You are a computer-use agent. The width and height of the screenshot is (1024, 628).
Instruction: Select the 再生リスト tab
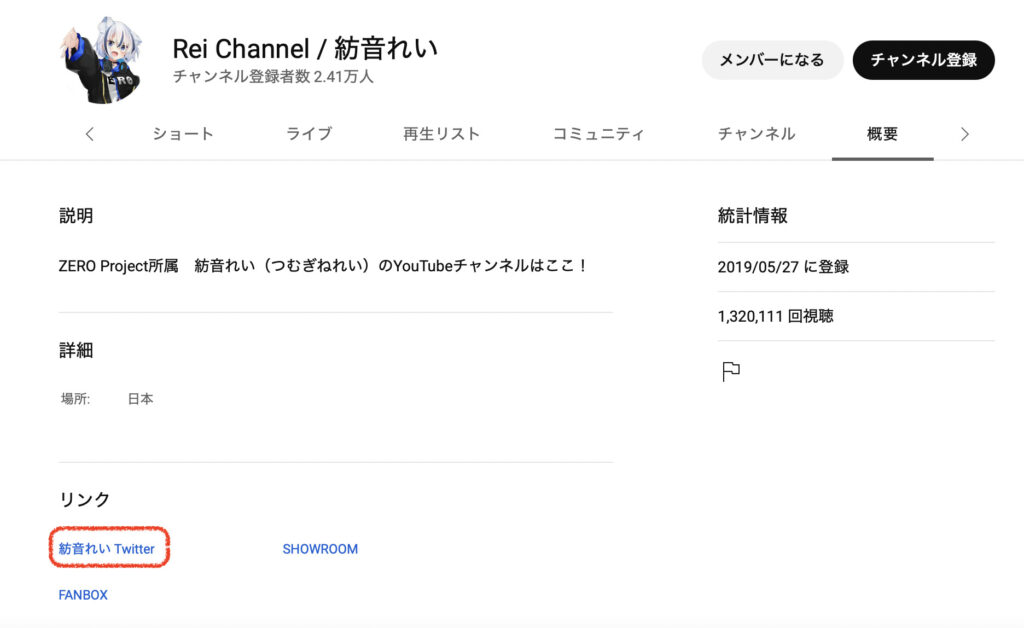coord(441,134)
